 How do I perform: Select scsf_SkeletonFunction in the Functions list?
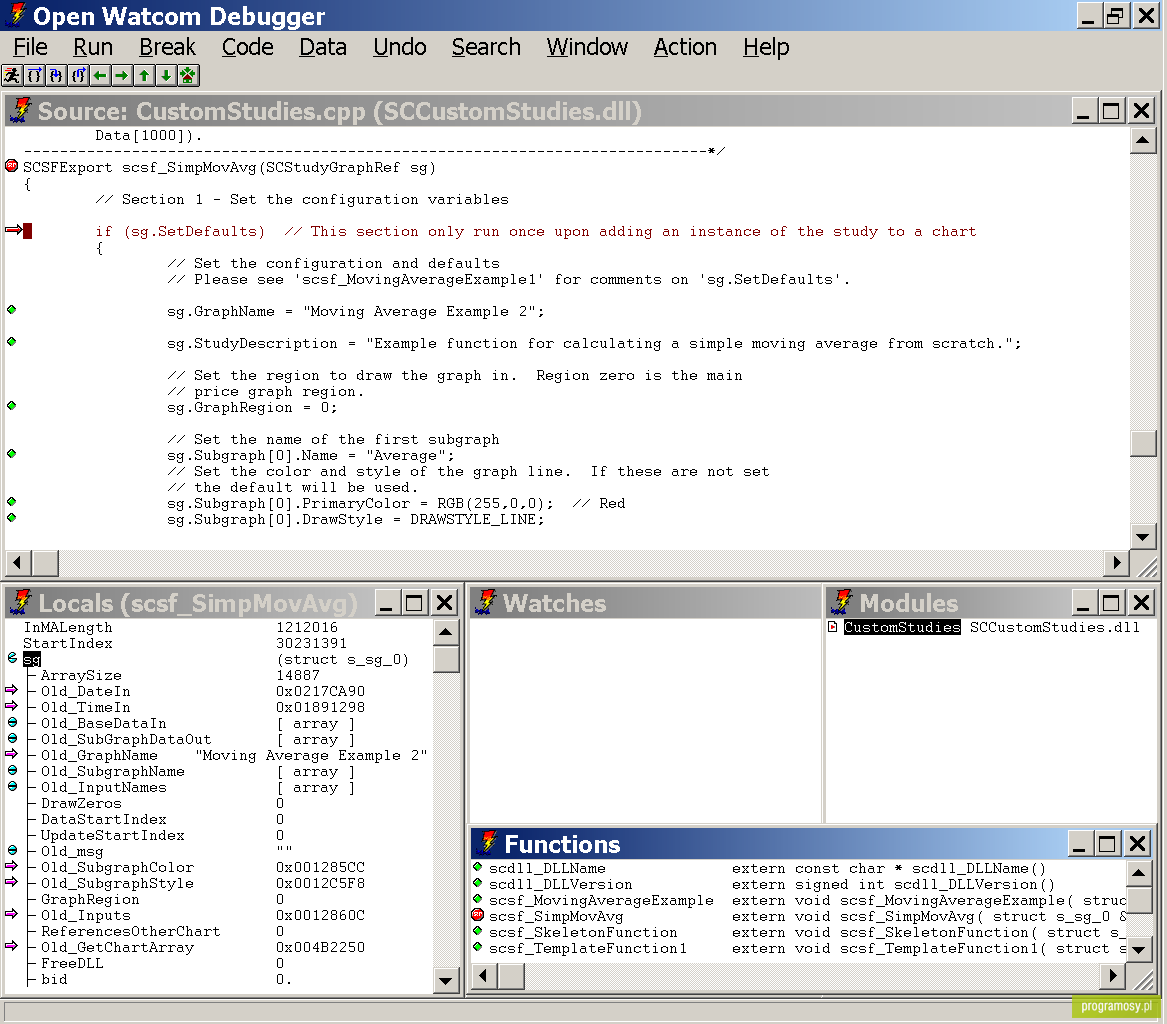[x=584, y=932]
